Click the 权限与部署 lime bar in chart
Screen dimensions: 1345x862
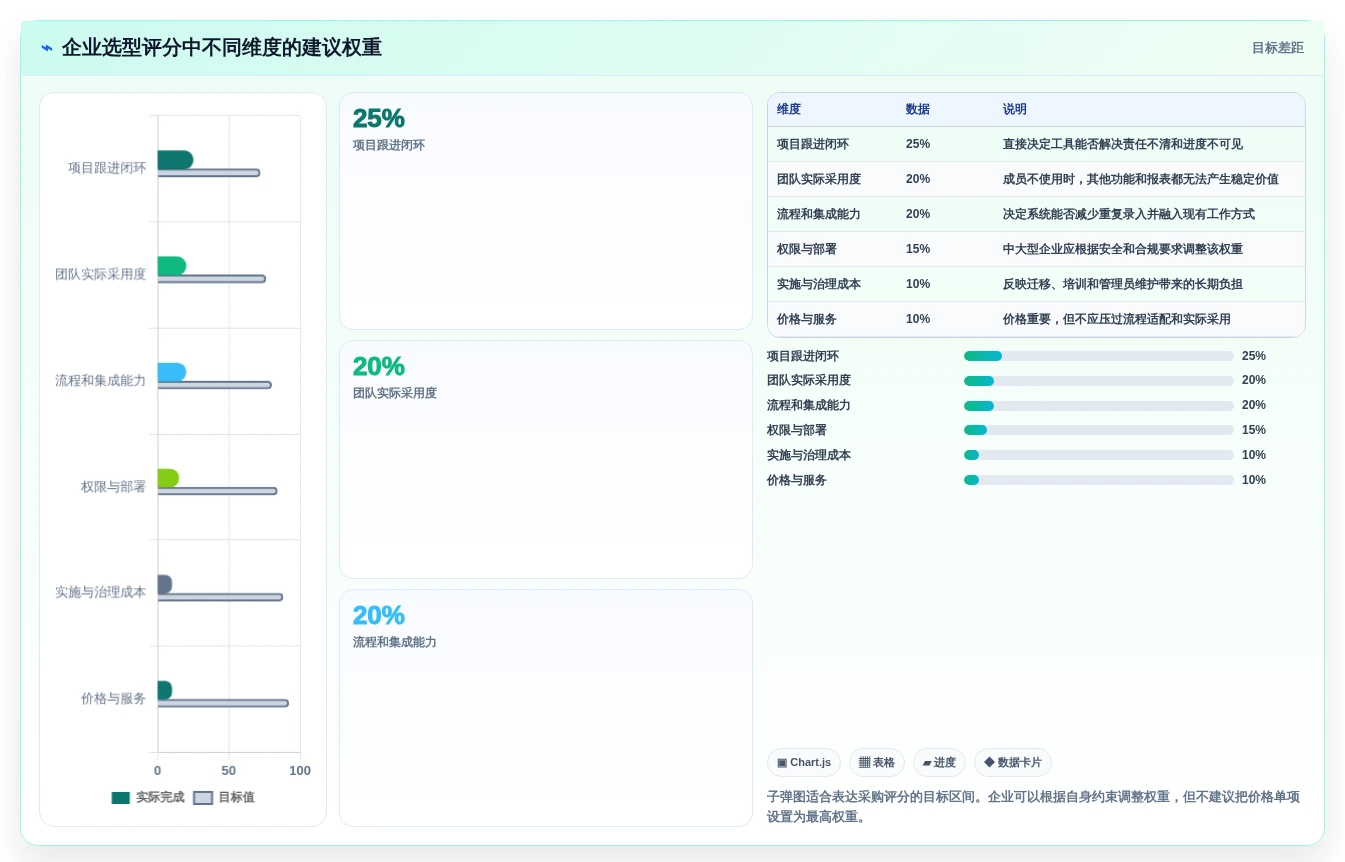tap(168, 478)
